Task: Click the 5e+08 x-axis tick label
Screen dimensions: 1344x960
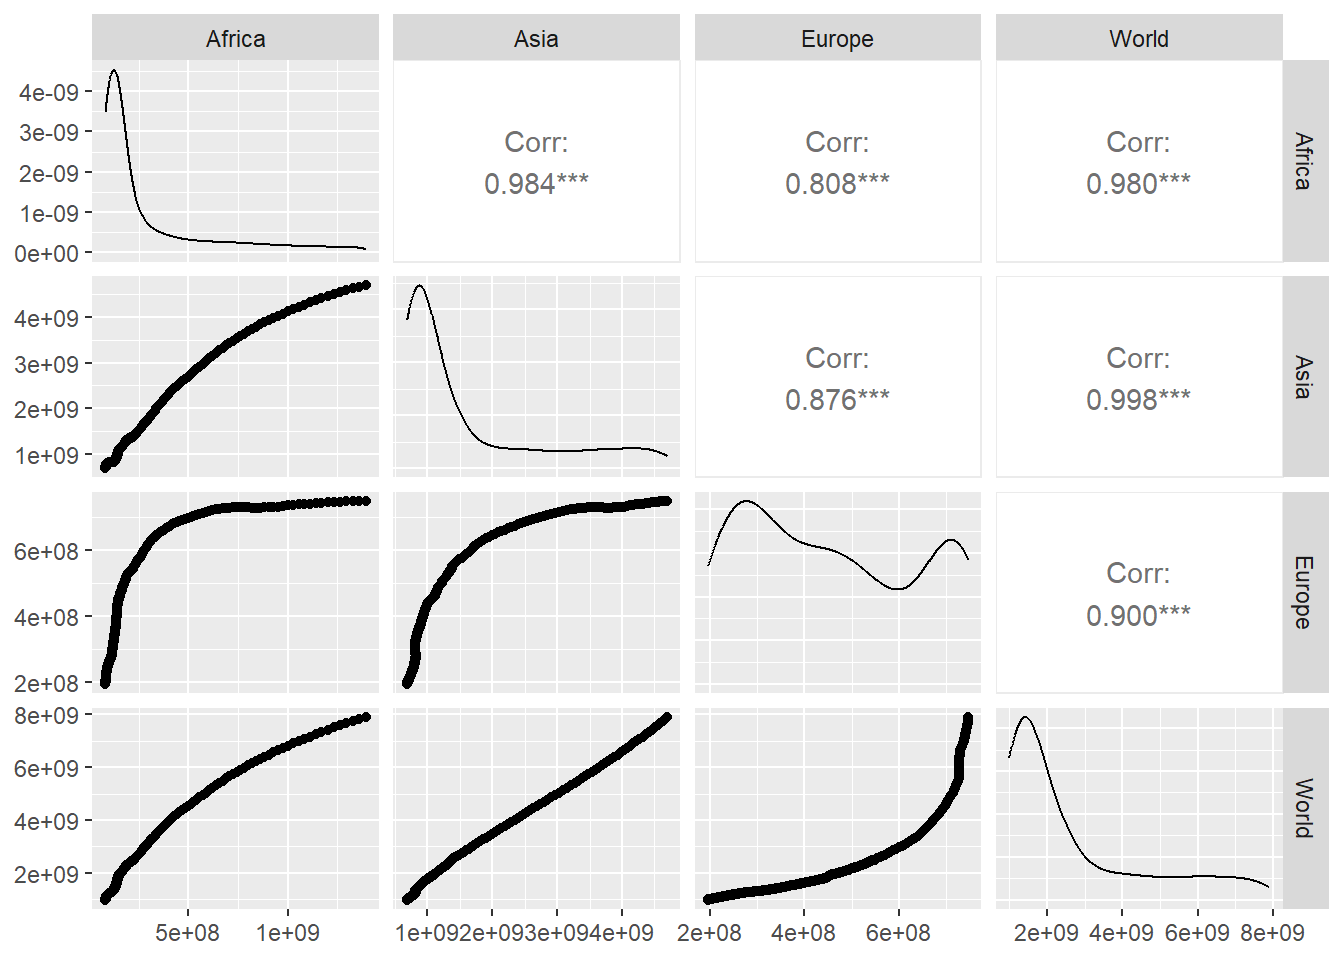Action: (187, 933)
